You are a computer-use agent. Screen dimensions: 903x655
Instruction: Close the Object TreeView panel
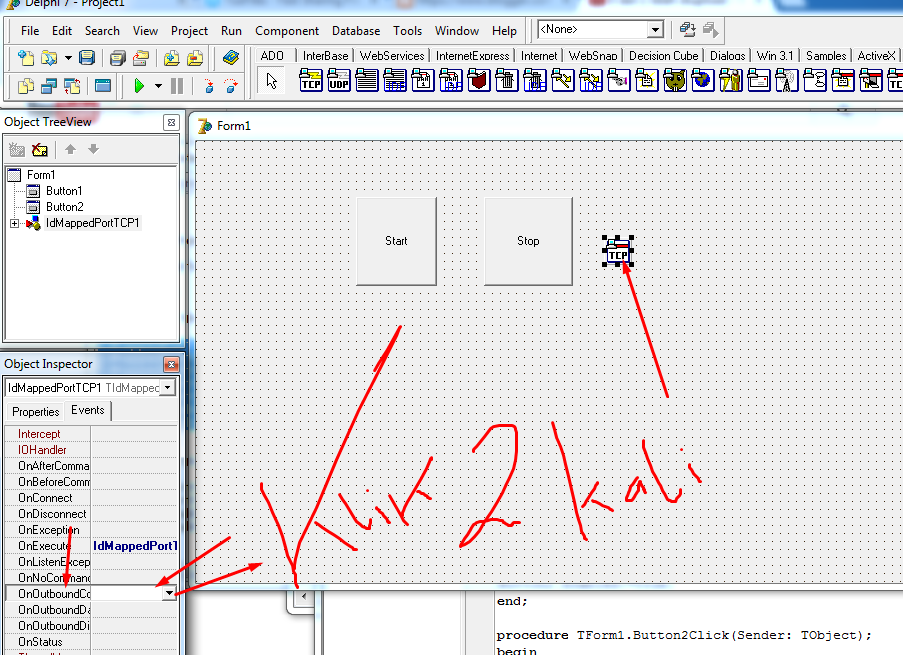[171, 122]
